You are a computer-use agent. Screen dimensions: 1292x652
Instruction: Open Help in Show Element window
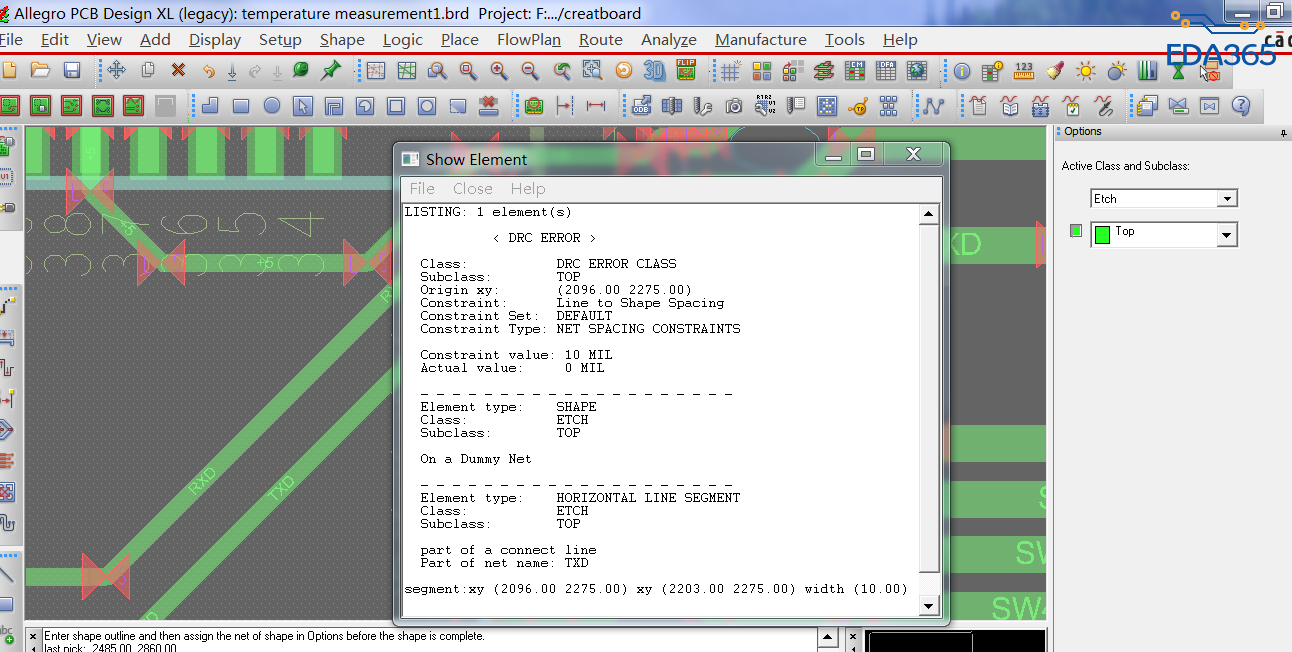click(x=528, y=189)
